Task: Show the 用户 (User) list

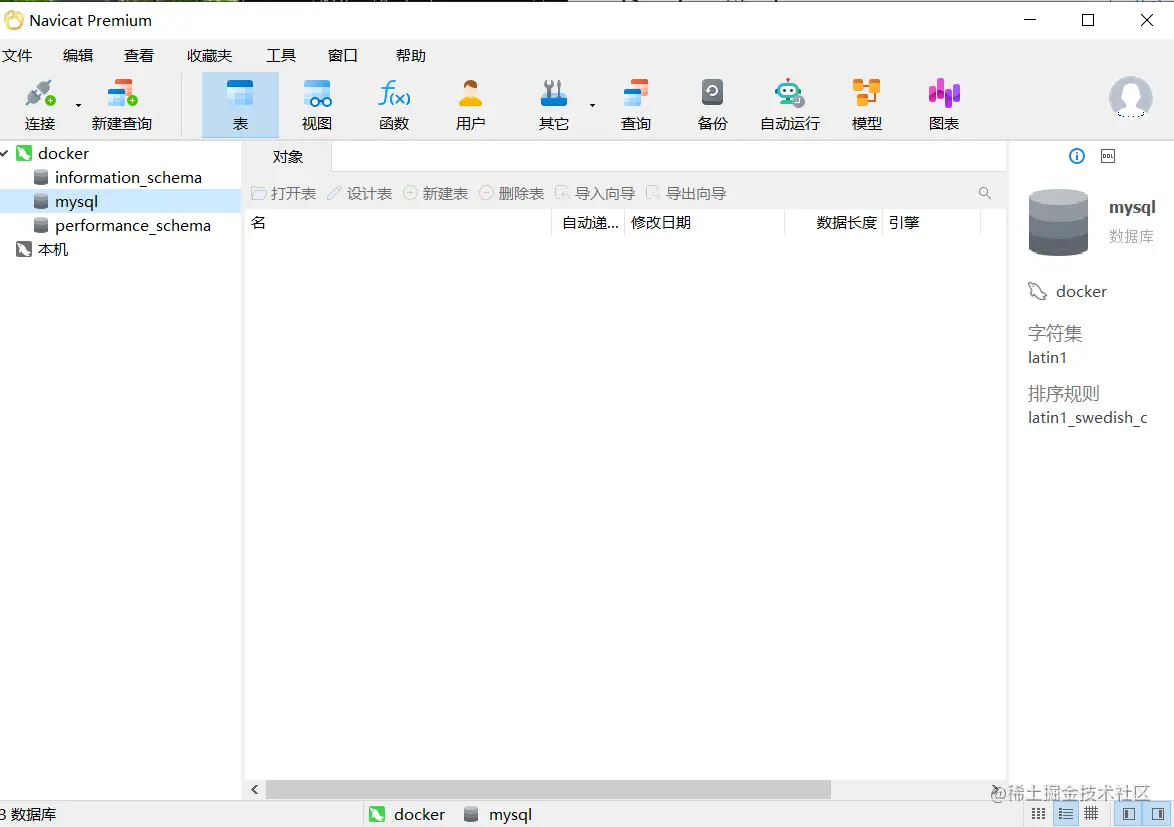Action: pos(470,105)
